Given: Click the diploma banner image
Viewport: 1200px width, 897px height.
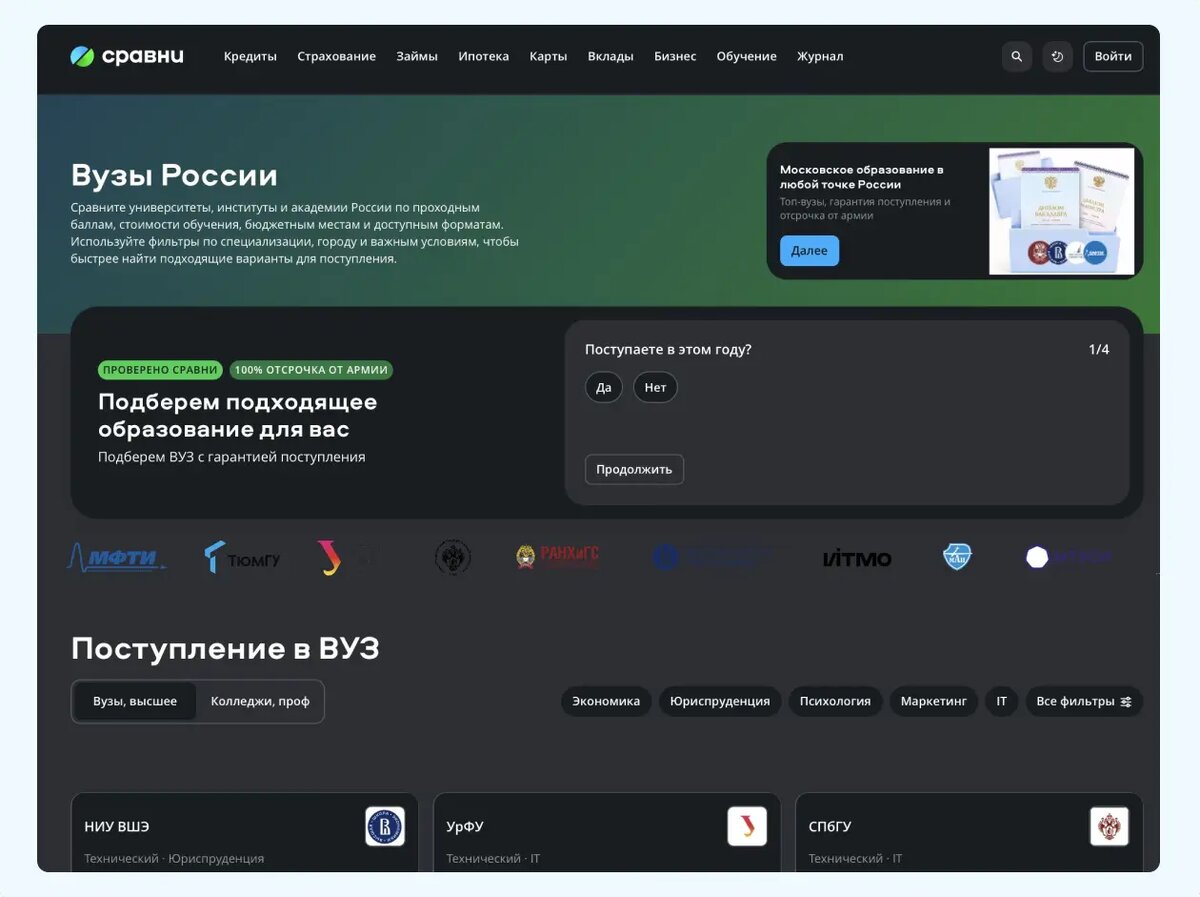Looking at the screenshot, I should tap(1062, 211).
